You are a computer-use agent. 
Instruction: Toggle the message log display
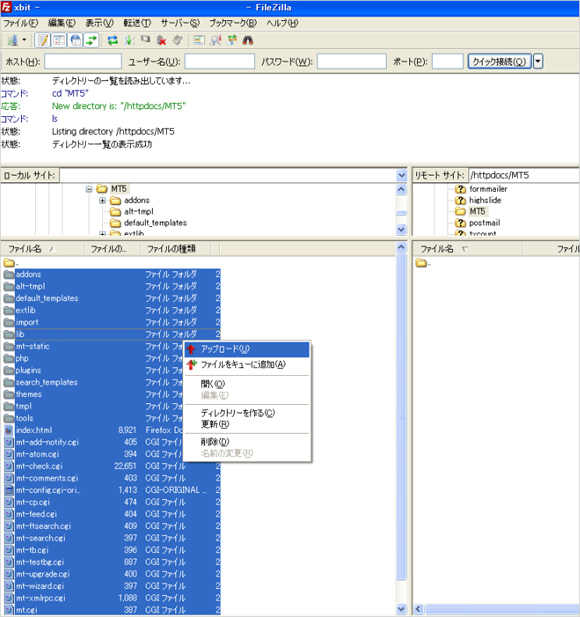(x=42, y=40)
